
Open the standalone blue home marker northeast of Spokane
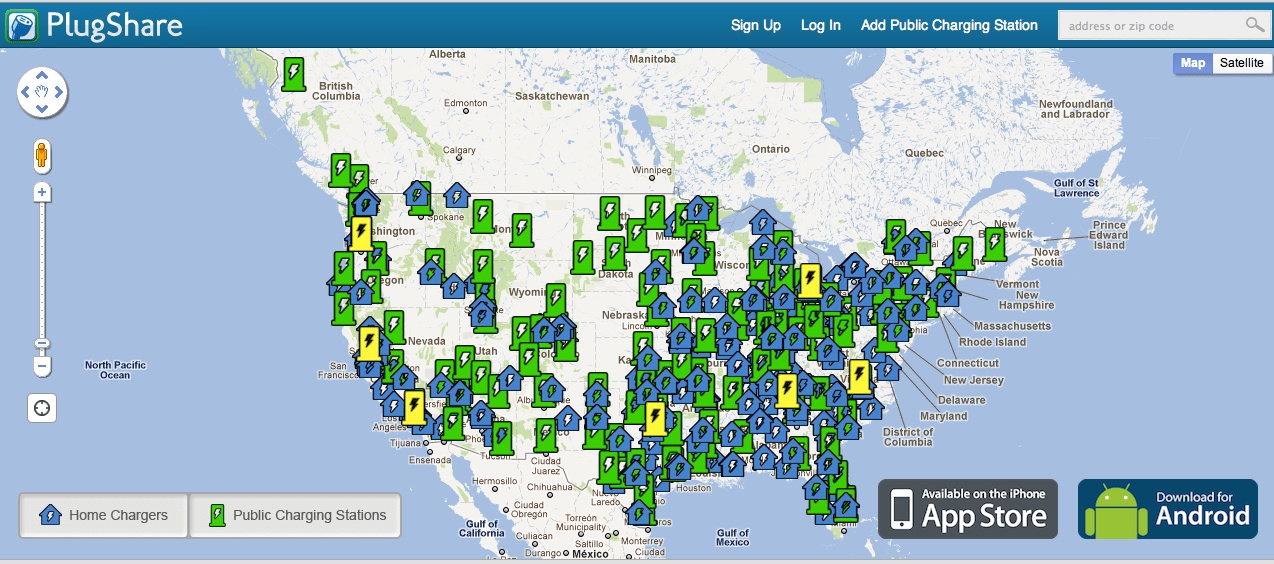pyautogui.click(x=457, y=196)
